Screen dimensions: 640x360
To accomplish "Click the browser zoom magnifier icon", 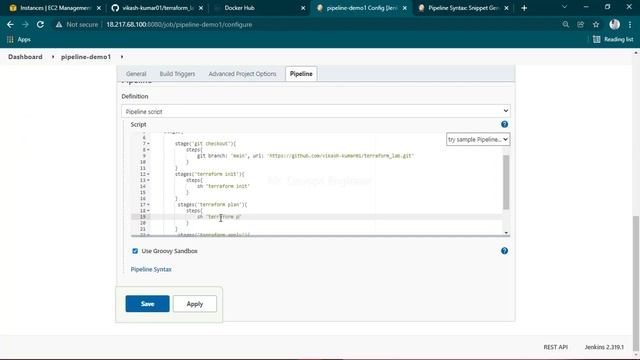I will point(565,24).
